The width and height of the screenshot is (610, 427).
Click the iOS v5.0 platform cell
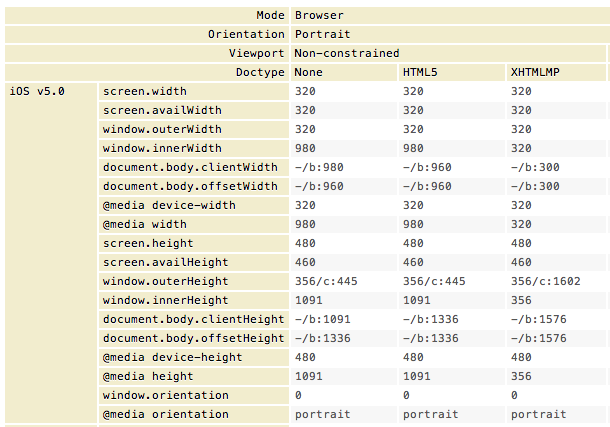(x=38, y=91)
